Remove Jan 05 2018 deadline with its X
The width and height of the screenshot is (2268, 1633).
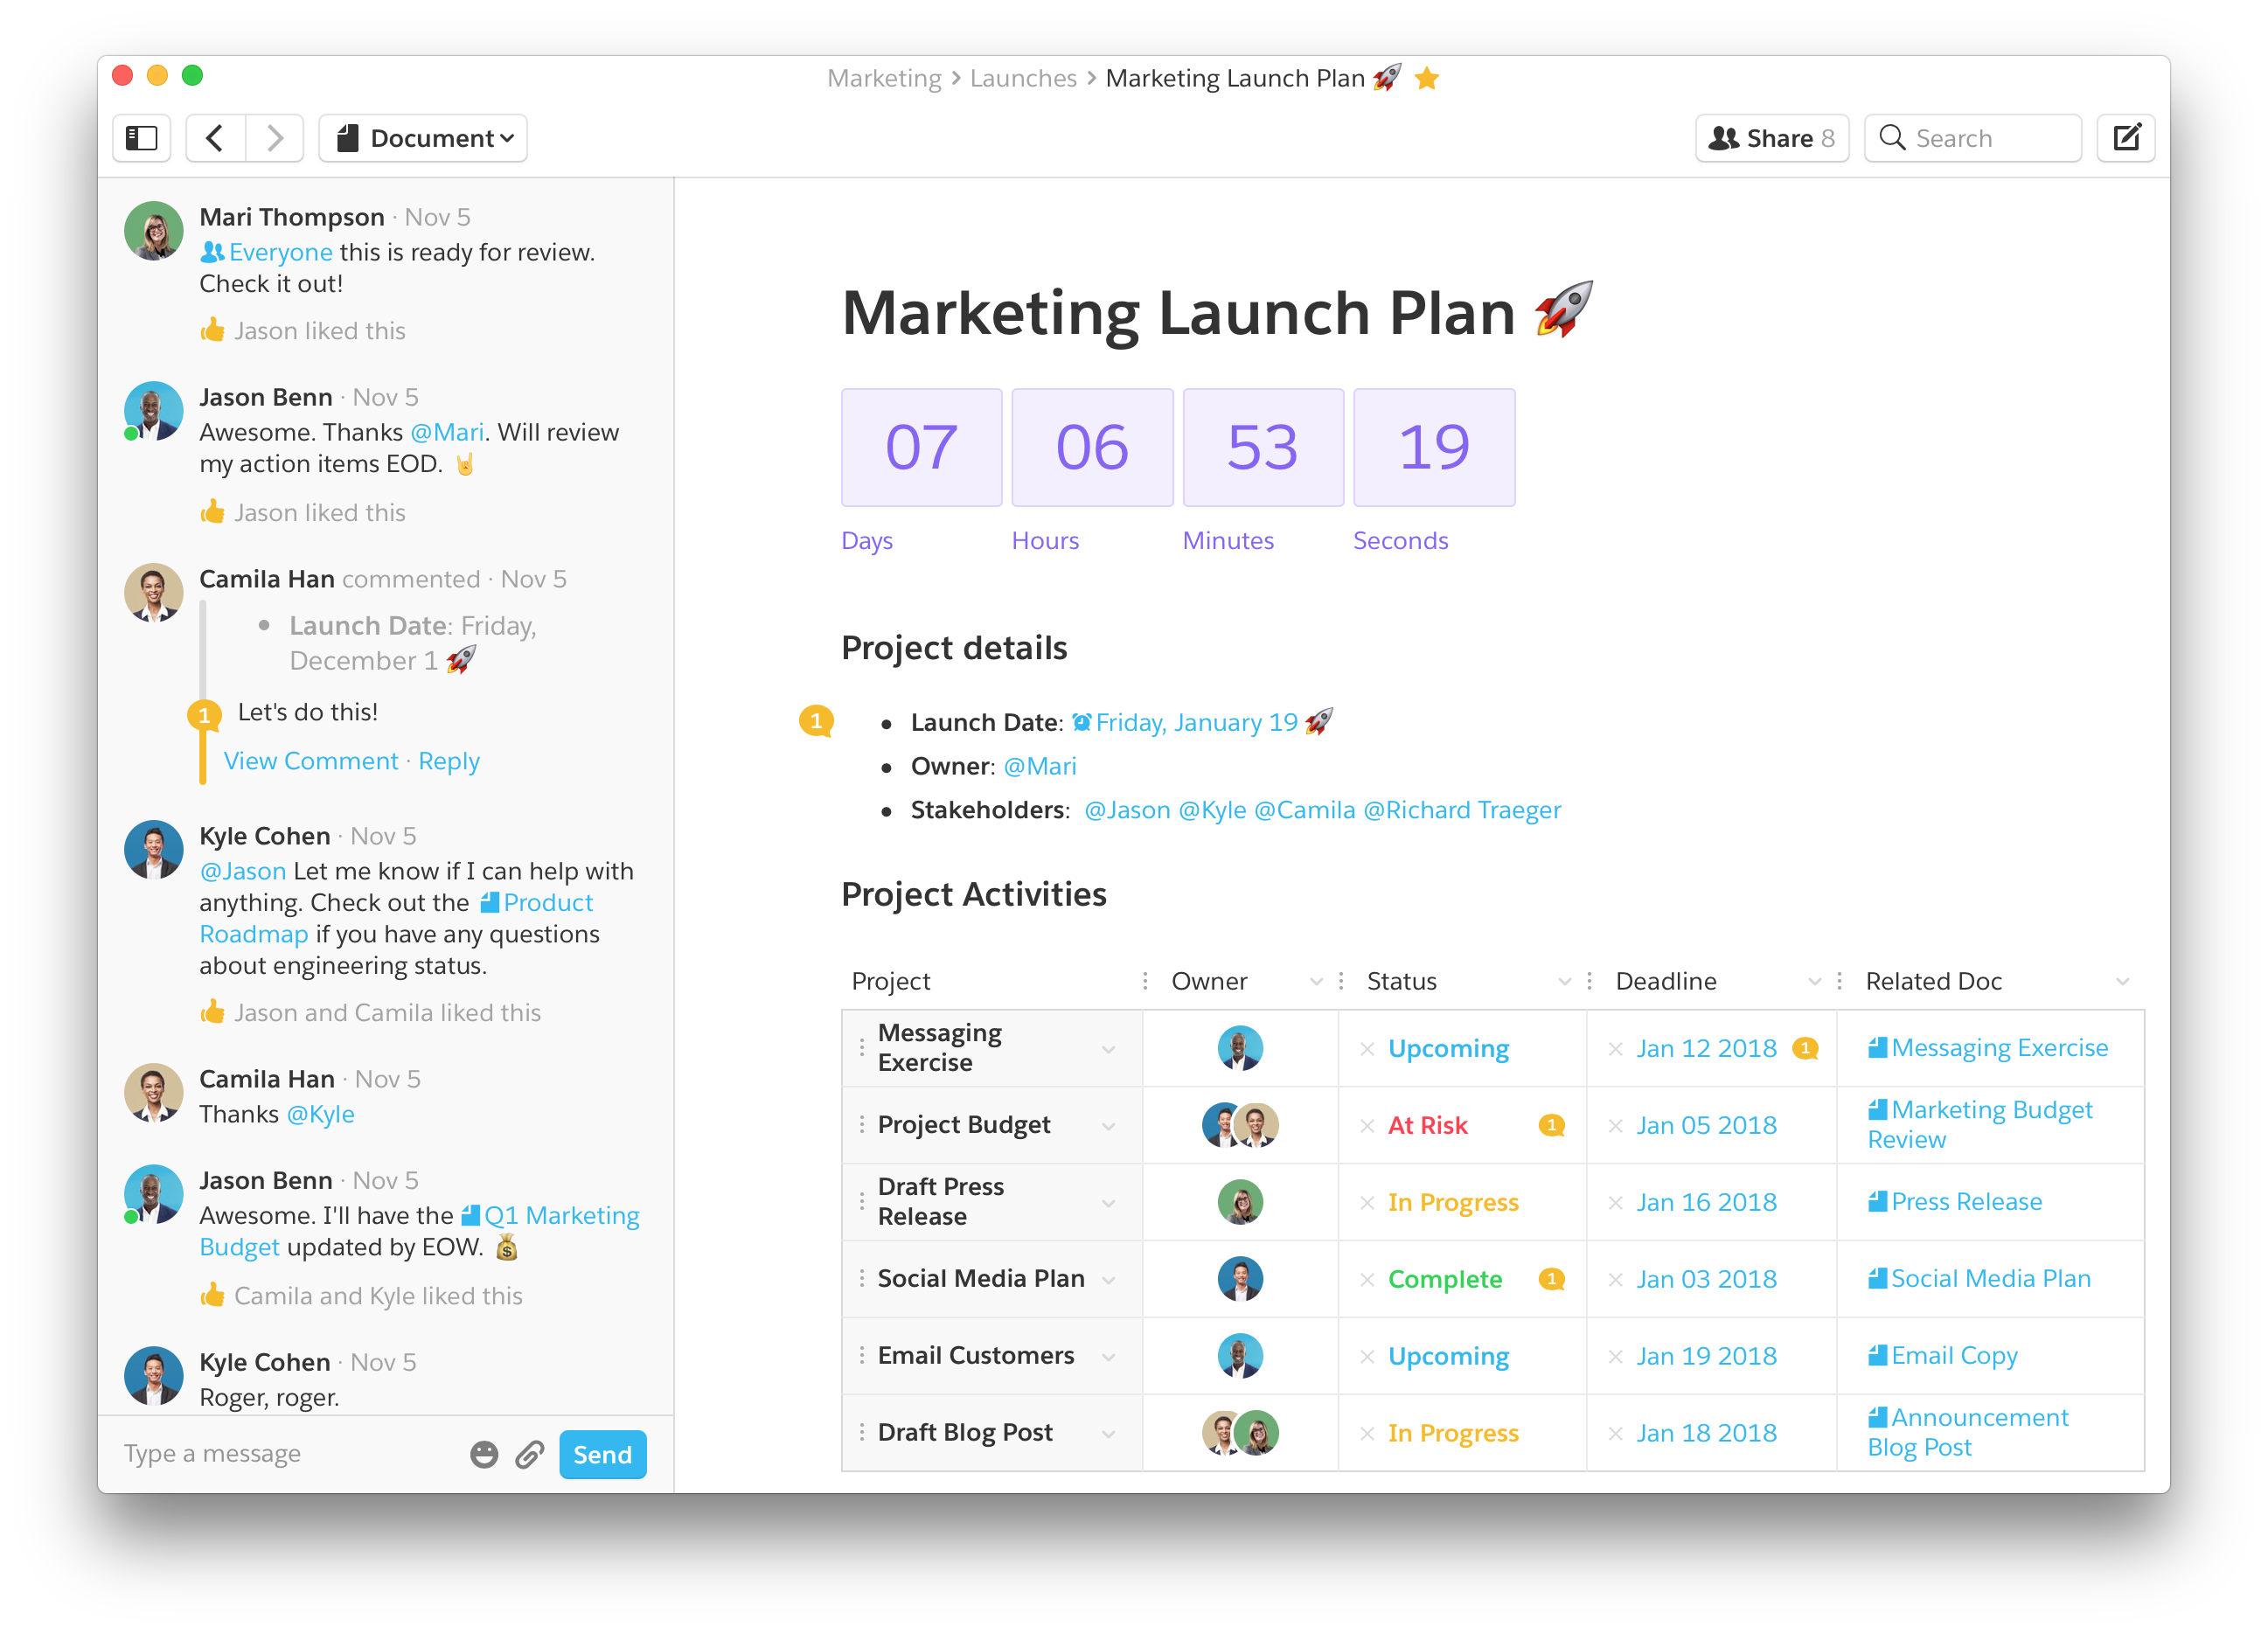[x=1615, y=1126]
